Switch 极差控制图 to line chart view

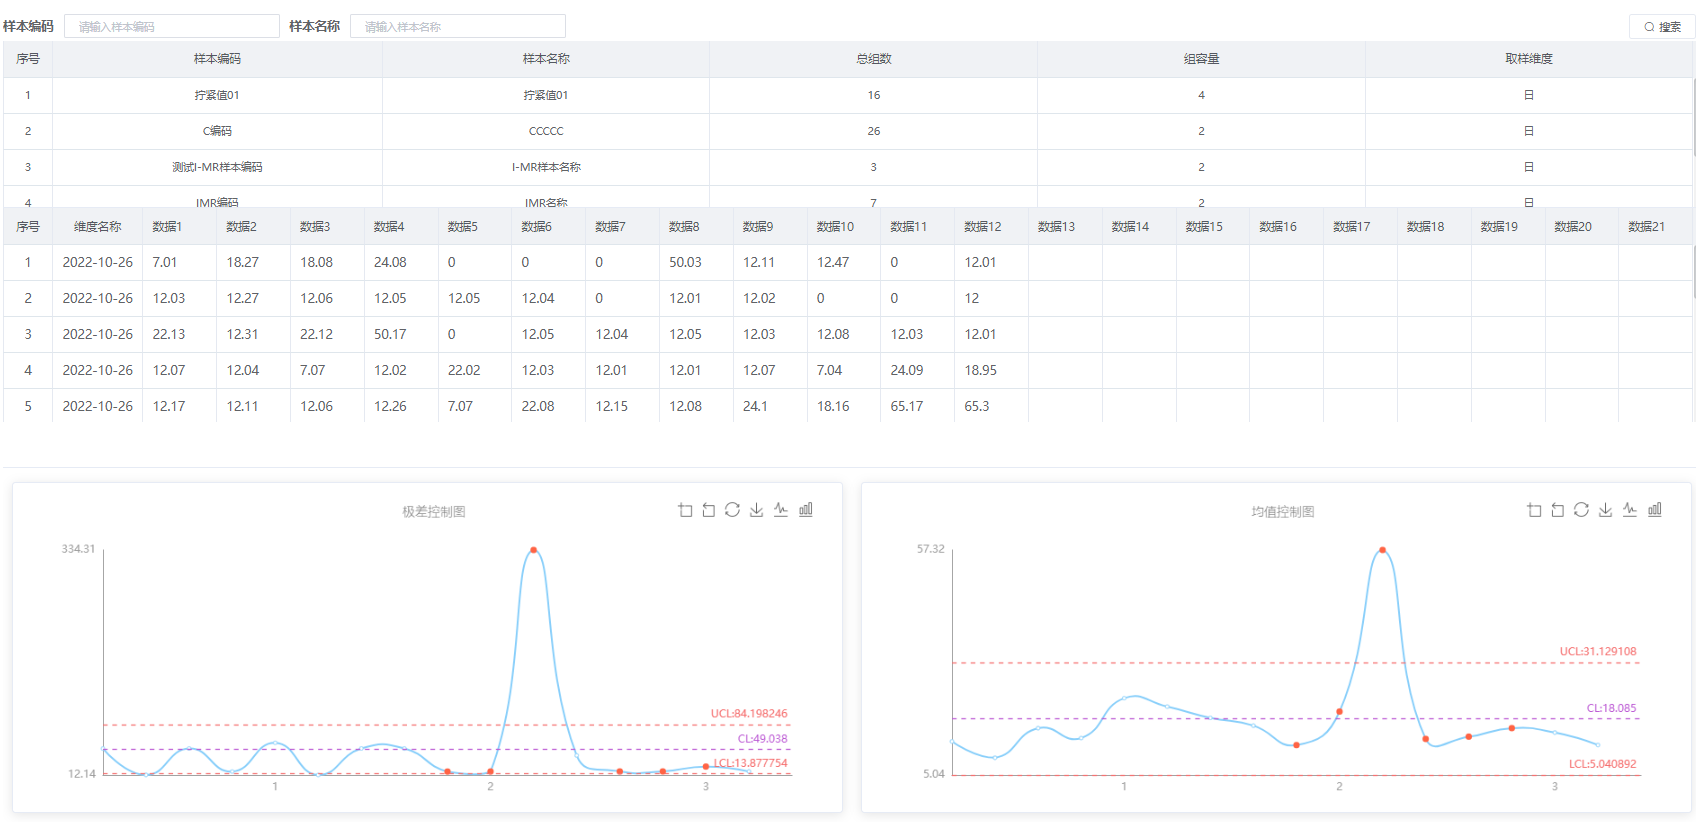(x=781, y=510)
